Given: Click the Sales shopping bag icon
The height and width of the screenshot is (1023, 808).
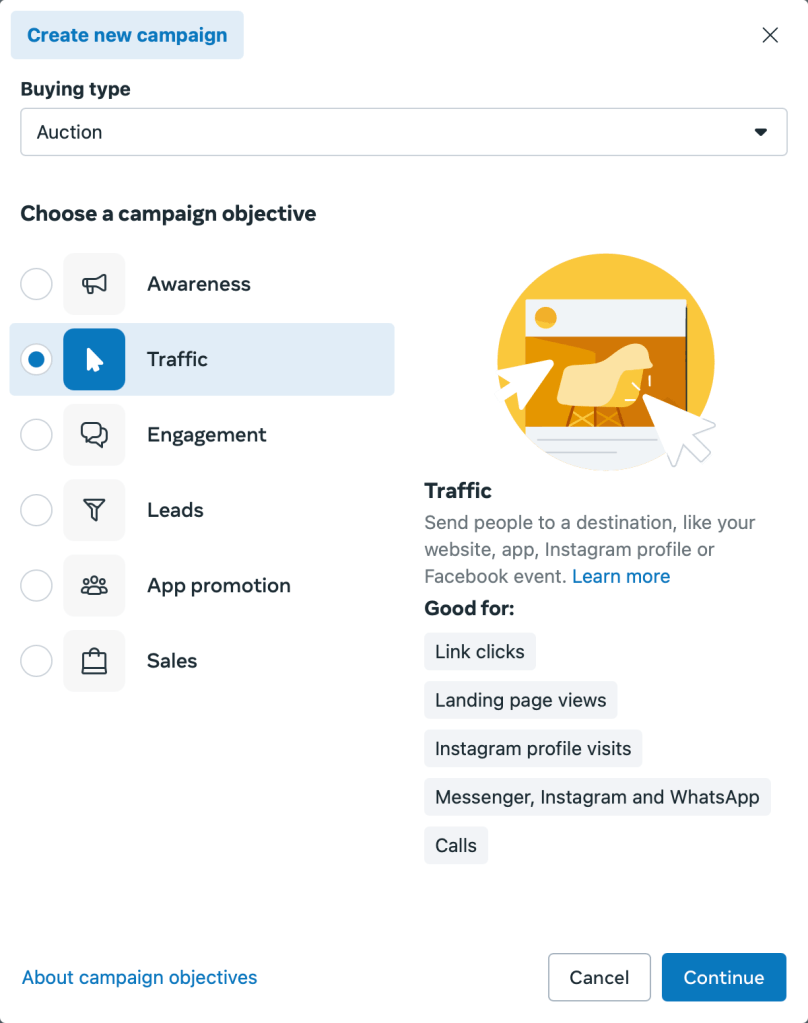Looking at the screenshot, I should point(94,661).
